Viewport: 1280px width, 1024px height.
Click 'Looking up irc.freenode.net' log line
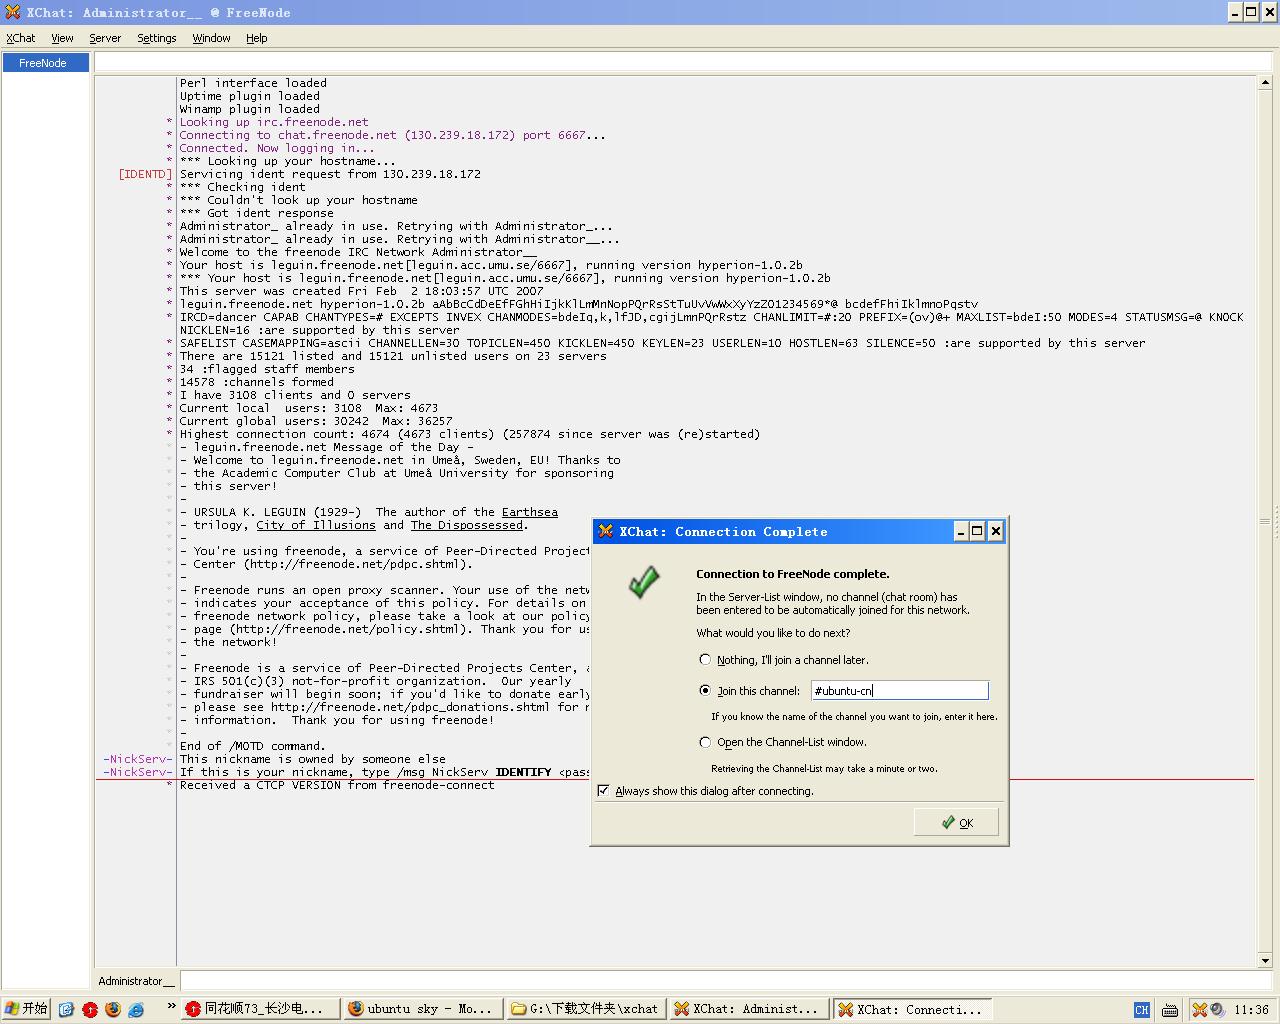274,122
